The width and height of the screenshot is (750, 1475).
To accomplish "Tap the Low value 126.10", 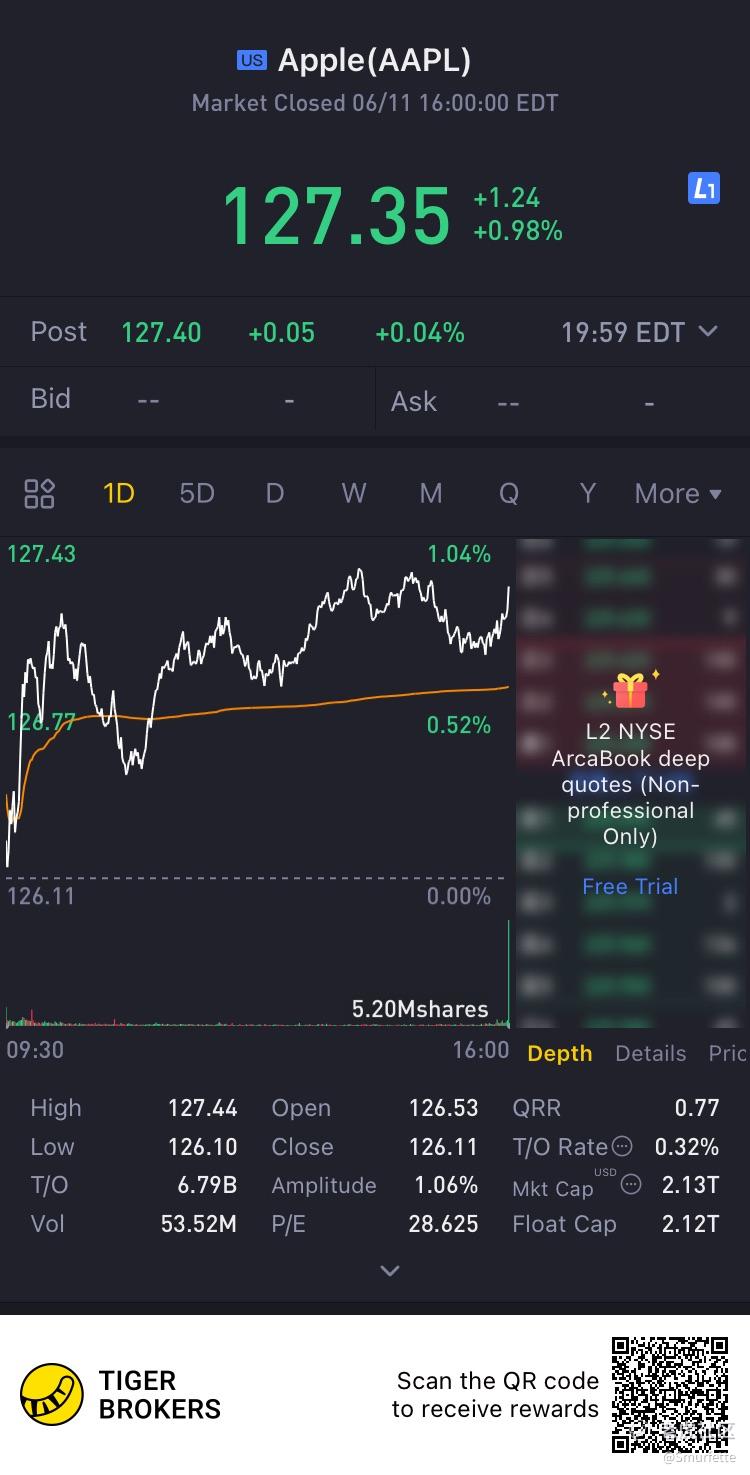I will pos(203,1147).
